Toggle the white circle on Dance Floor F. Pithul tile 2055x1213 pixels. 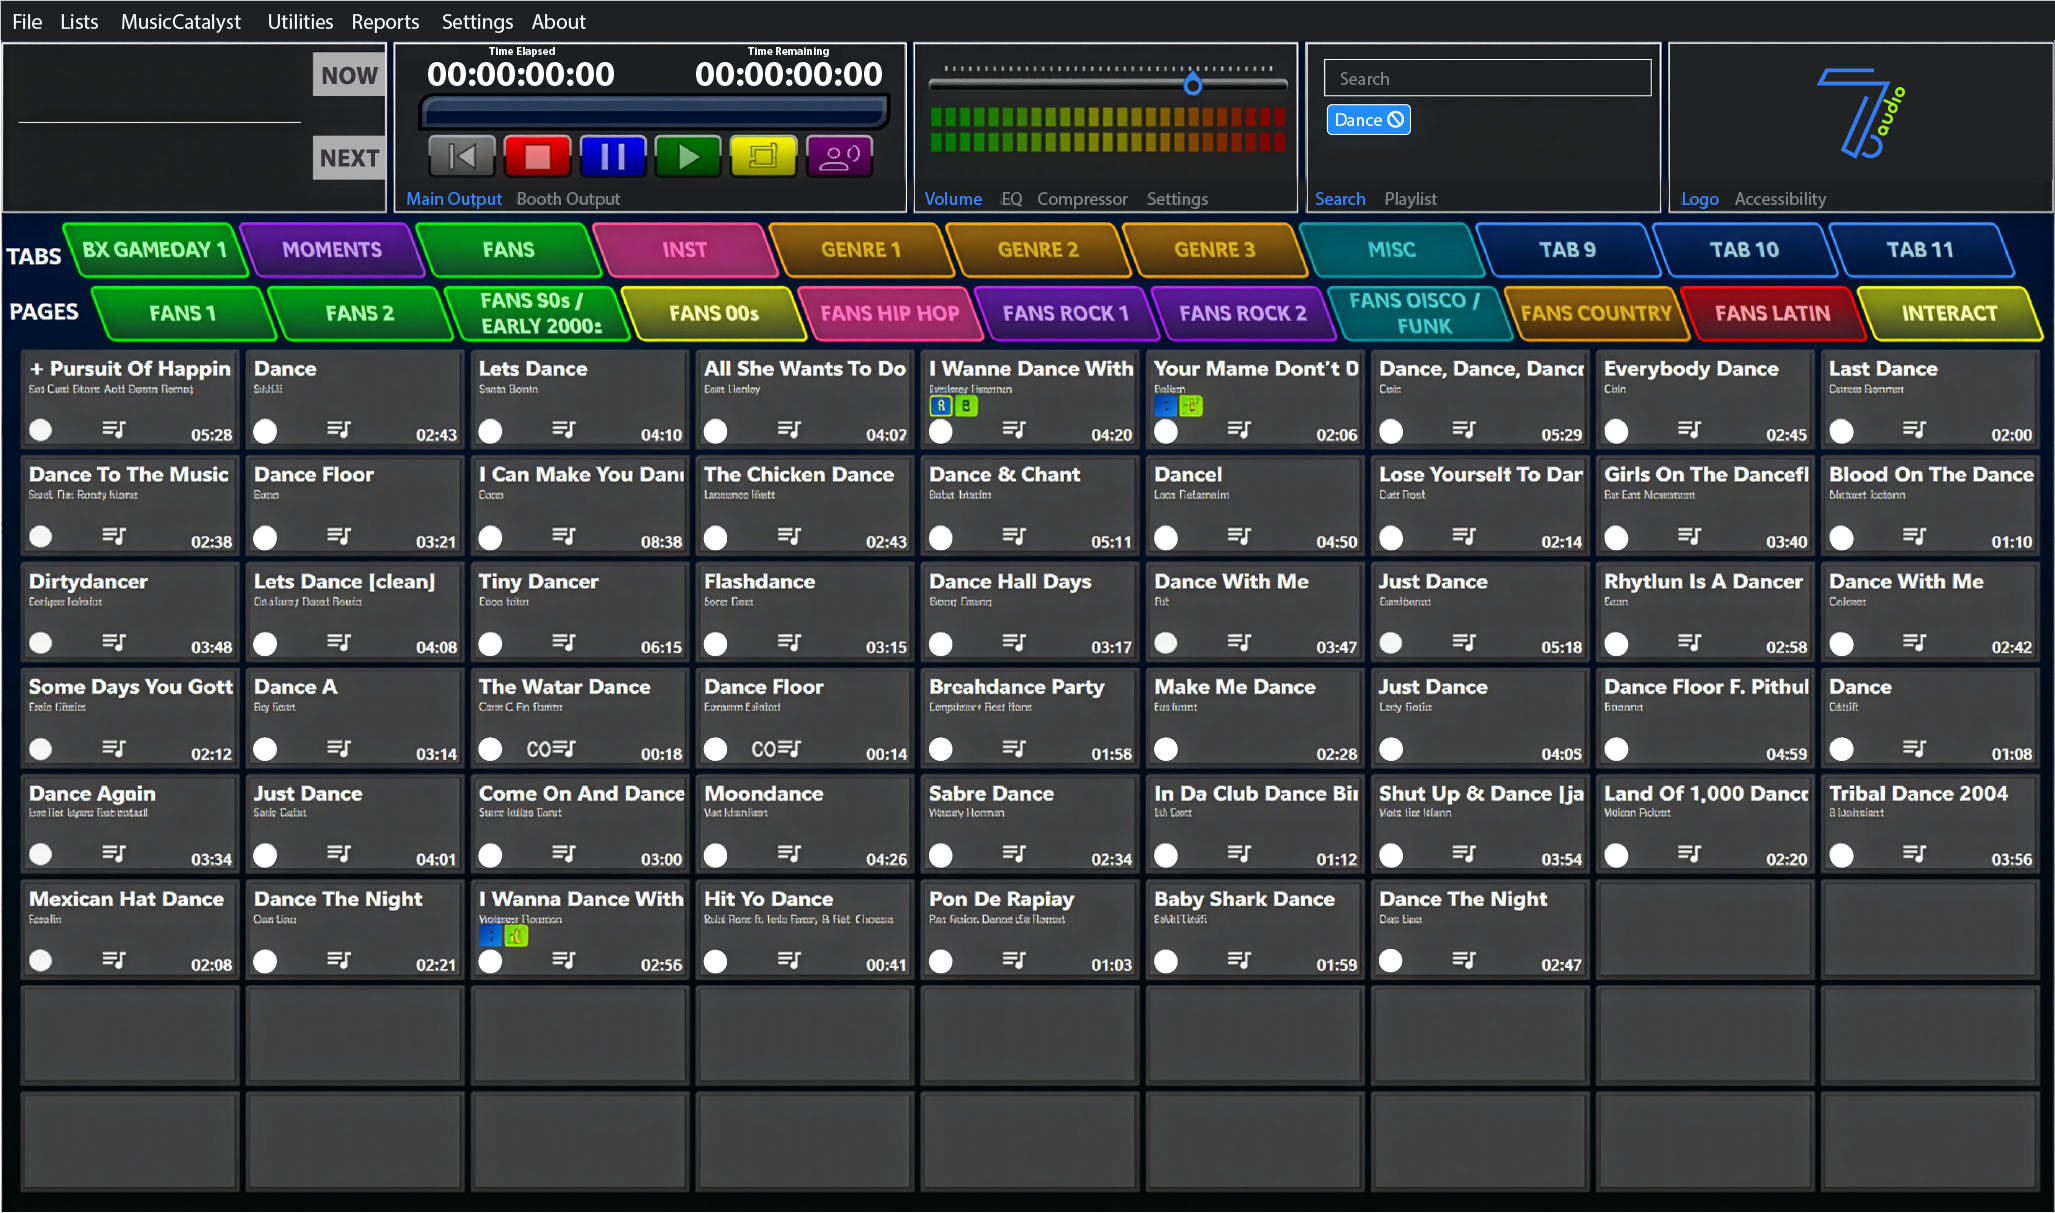click(x=1616, y=749)
